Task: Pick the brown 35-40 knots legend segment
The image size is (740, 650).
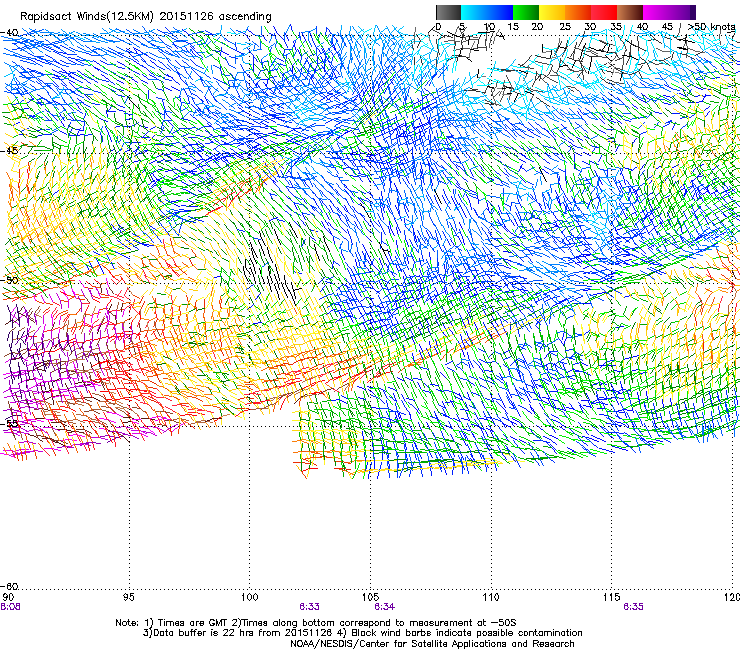Action: tap(630, 12)
